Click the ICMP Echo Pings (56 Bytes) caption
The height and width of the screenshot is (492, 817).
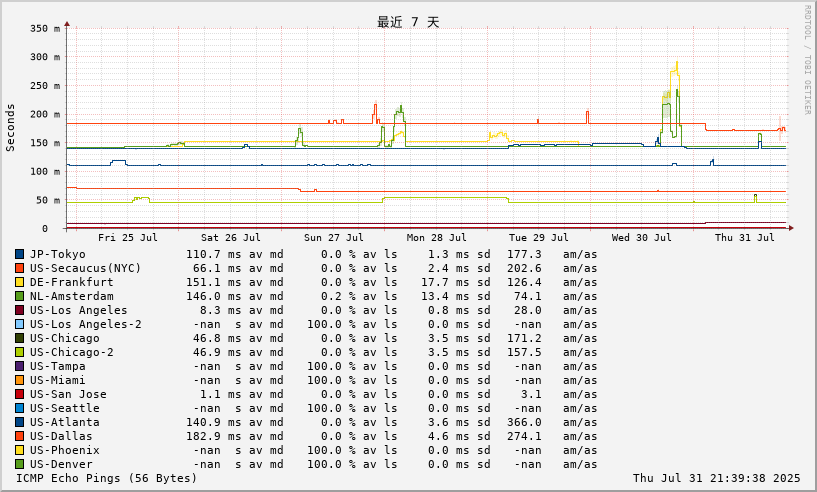click(107, 478)
